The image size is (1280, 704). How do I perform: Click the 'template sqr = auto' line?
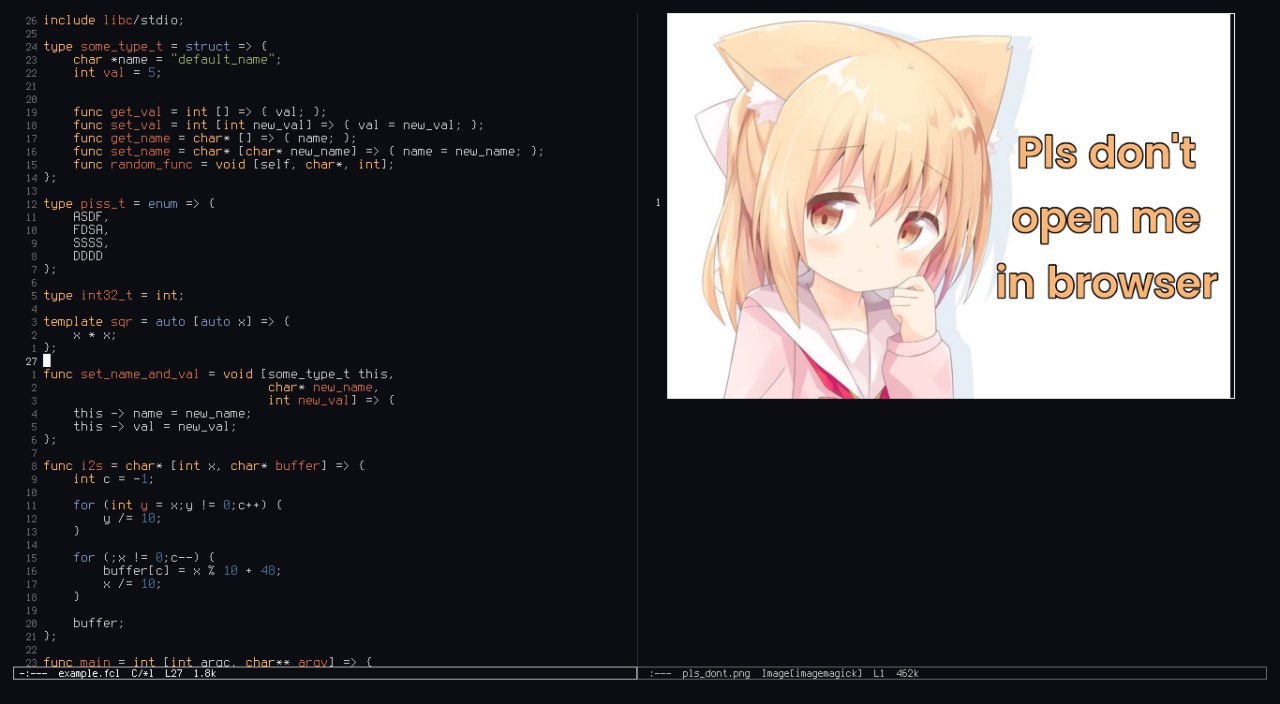tap(166, 321)
